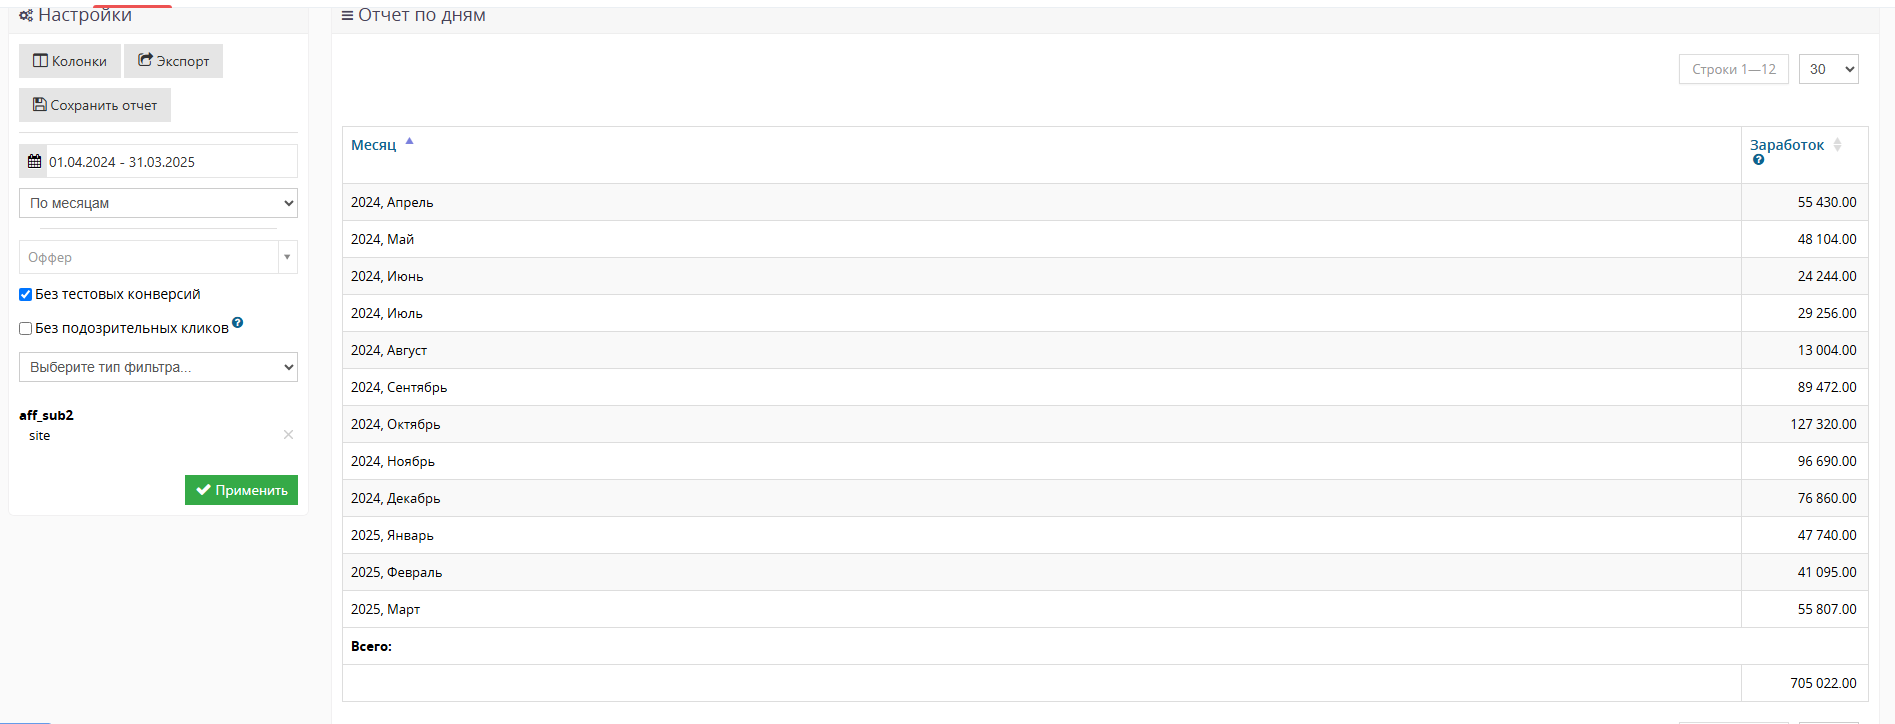Click the sort arrow next to Месяц
This screenshot has width=1895, height=724.
pyautogui.click(x=409, y=142)
